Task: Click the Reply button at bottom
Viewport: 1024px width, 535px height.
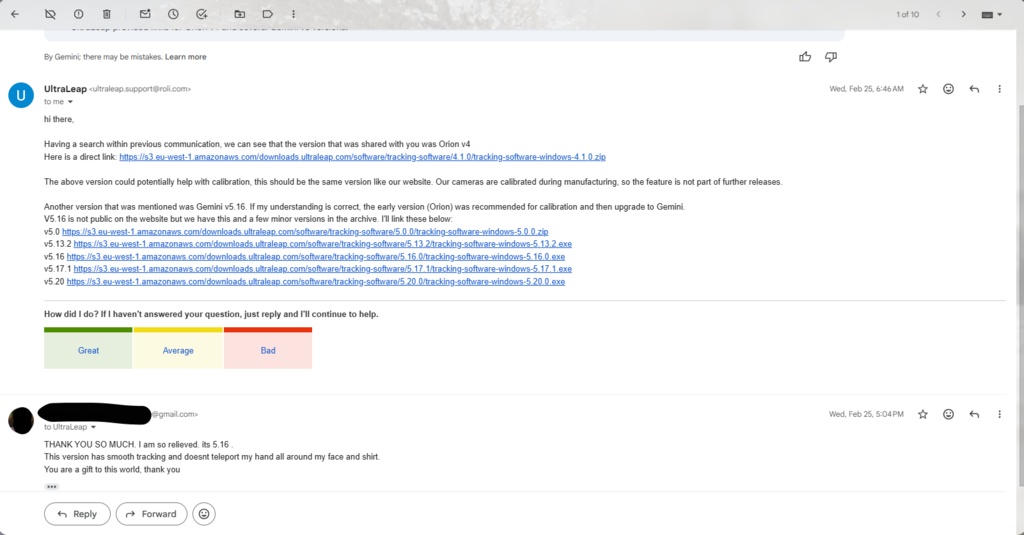Action: pos(77,514)
